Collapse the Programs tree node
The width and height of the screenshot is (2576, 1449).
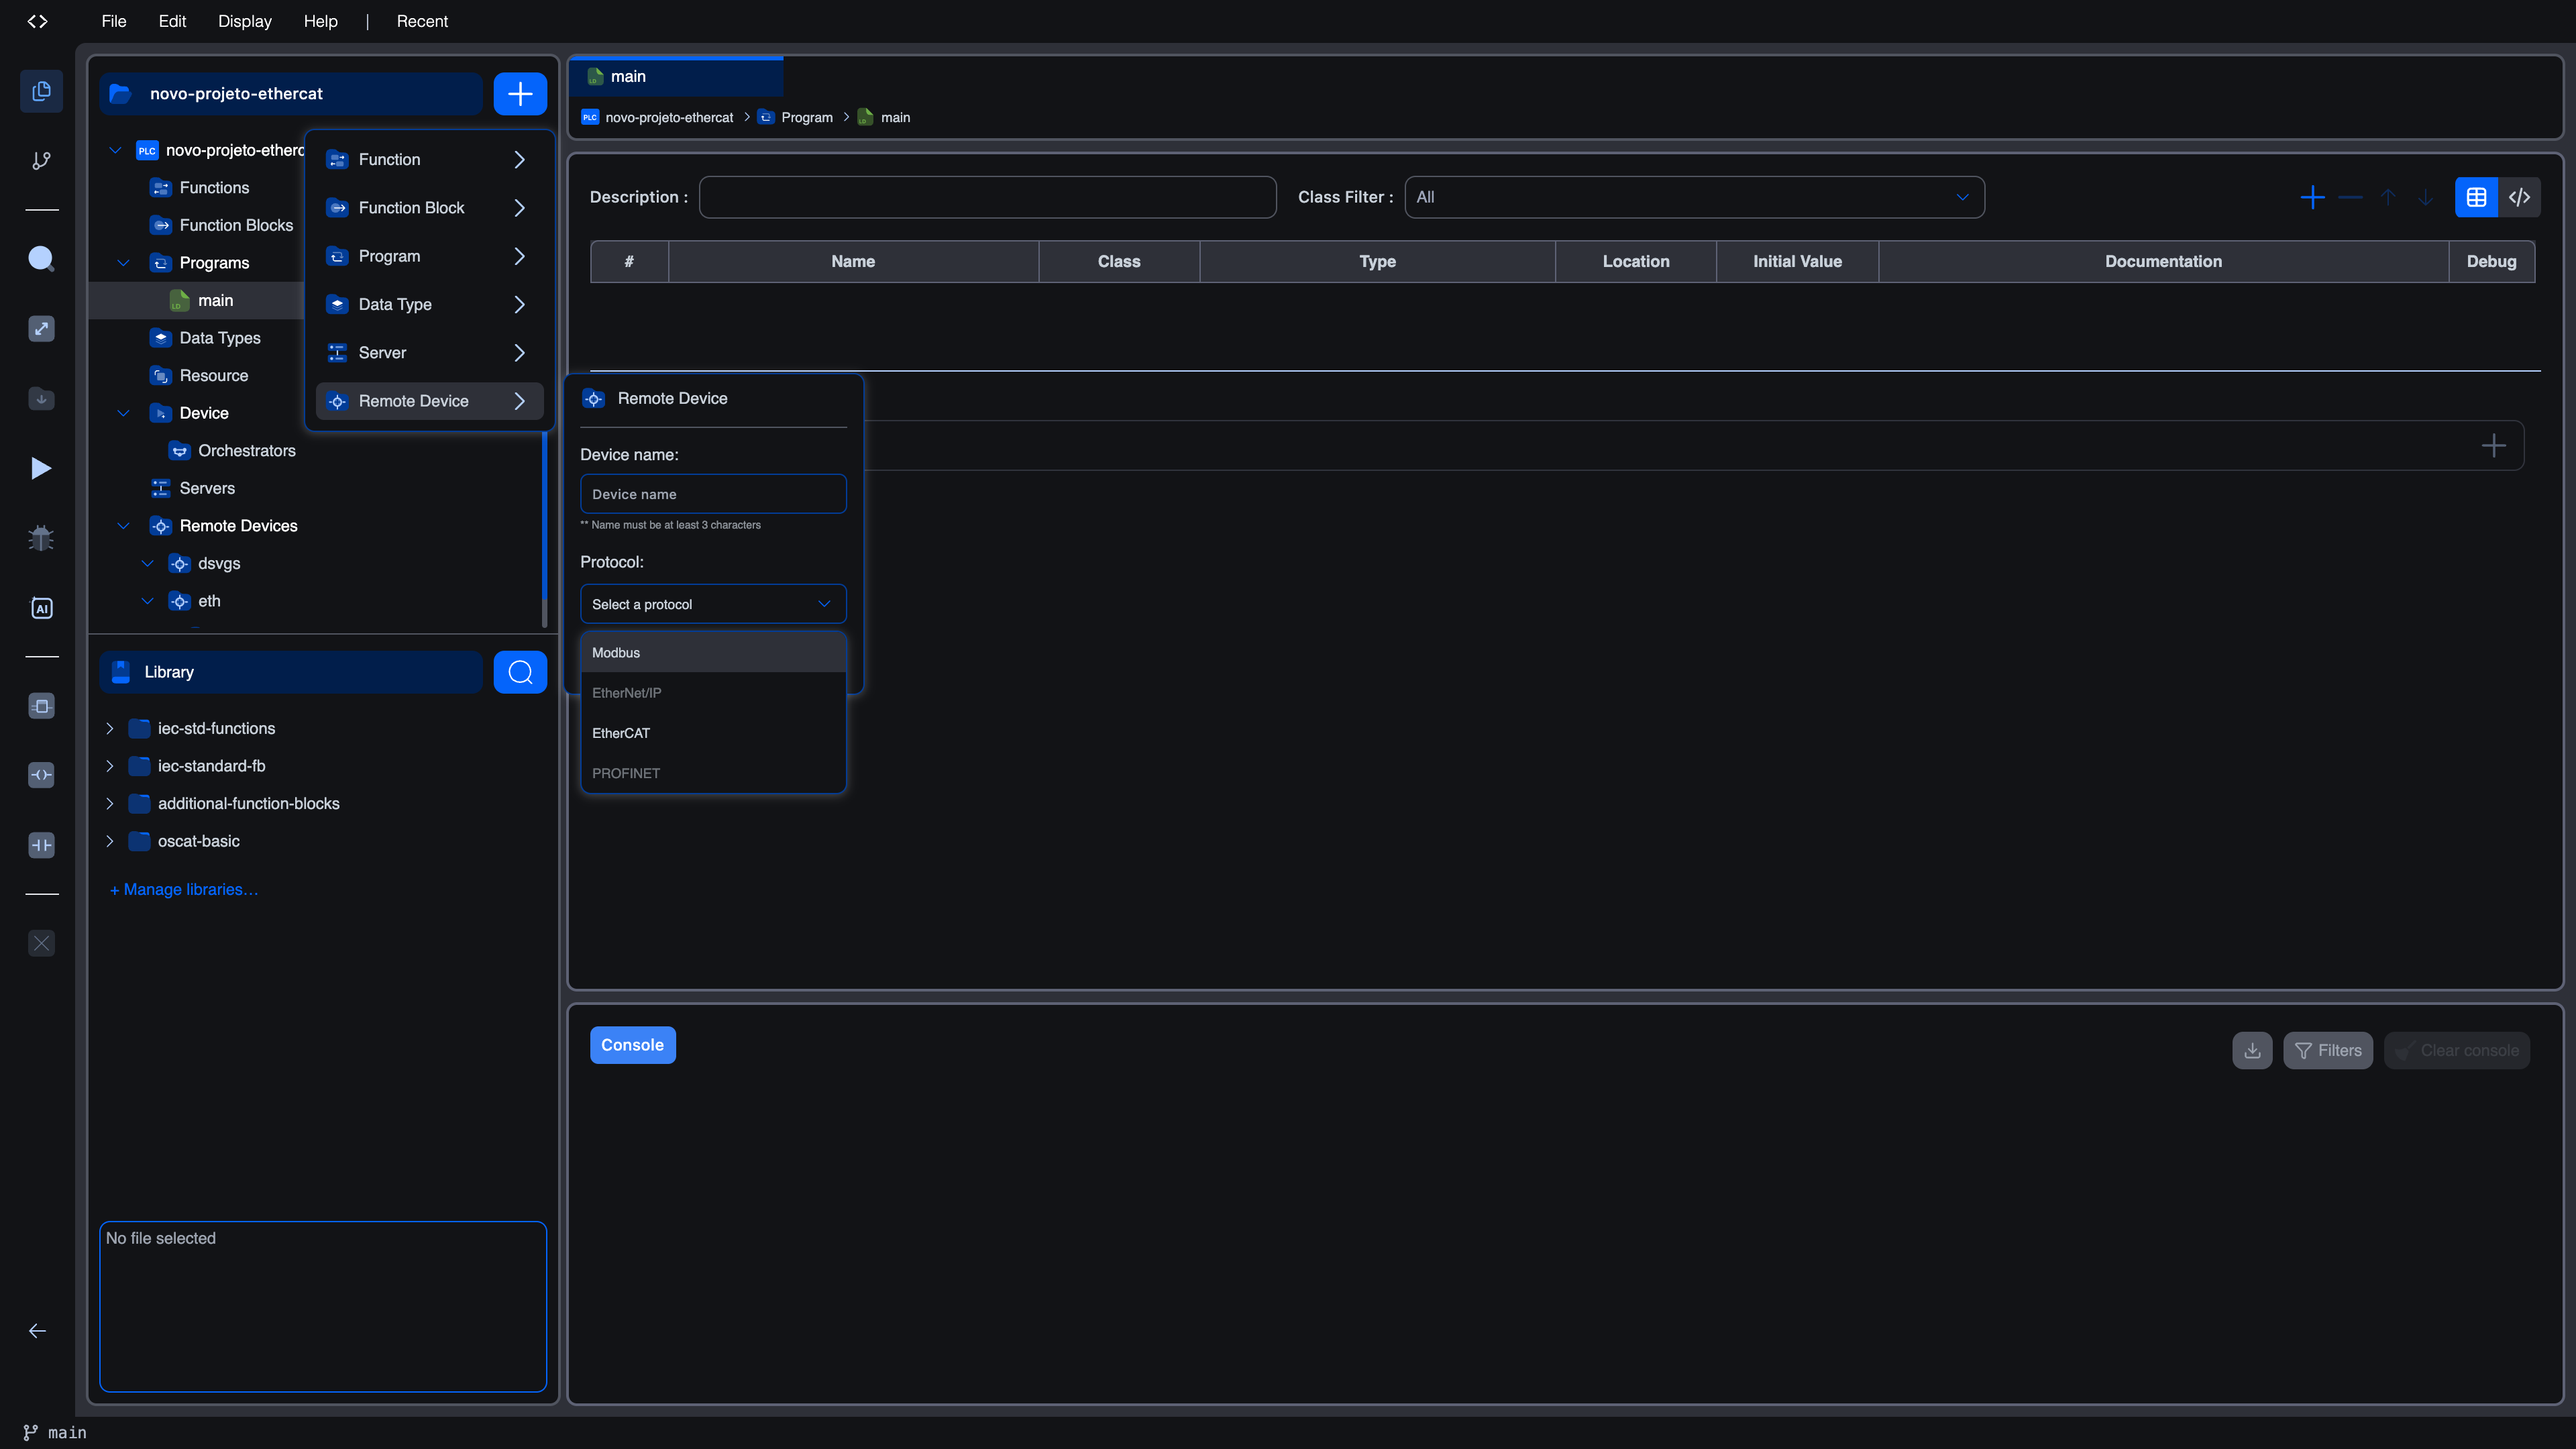[x=124, y=263]
